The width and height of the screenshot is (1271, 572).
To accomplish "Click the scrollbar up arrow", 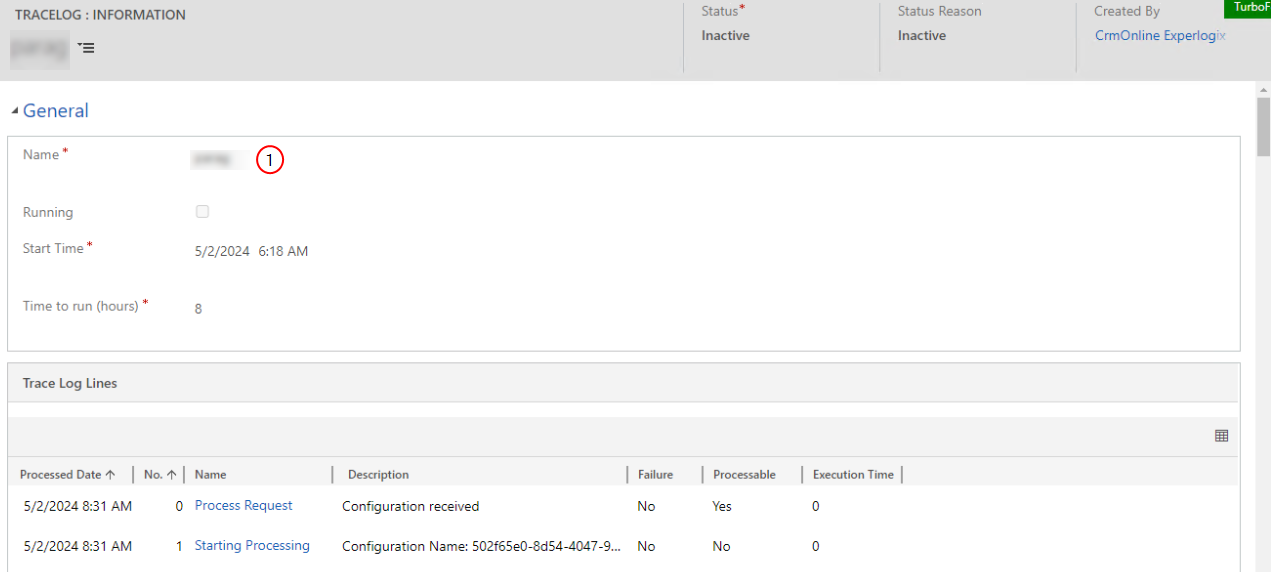I will [1263, 91].
